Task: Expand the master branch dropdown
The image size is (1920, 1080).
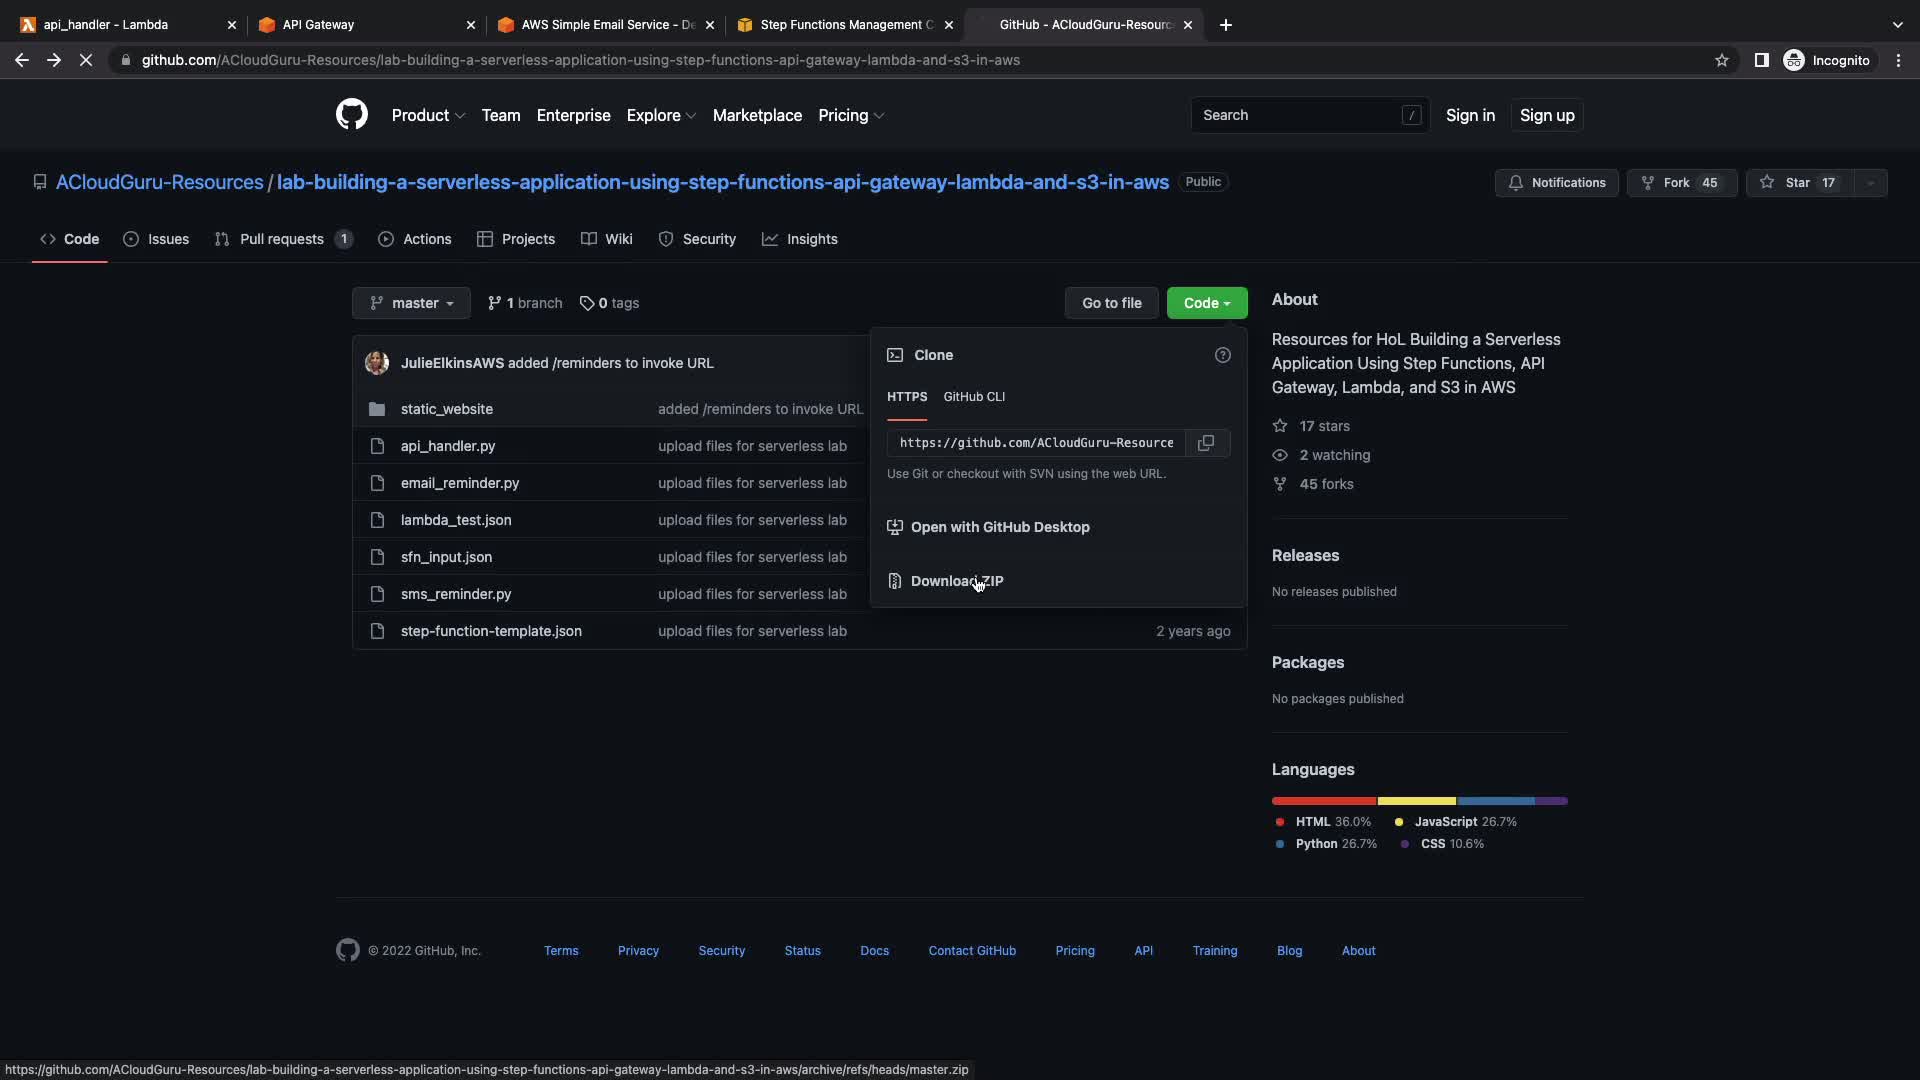Action: [411, 303]
